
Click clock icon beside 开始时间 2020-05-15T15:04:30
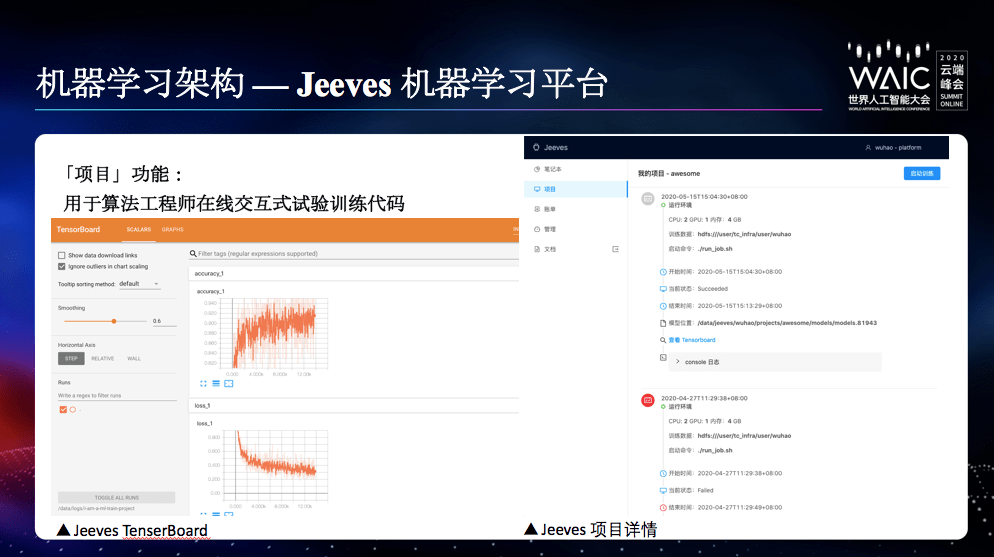point(663,272)
